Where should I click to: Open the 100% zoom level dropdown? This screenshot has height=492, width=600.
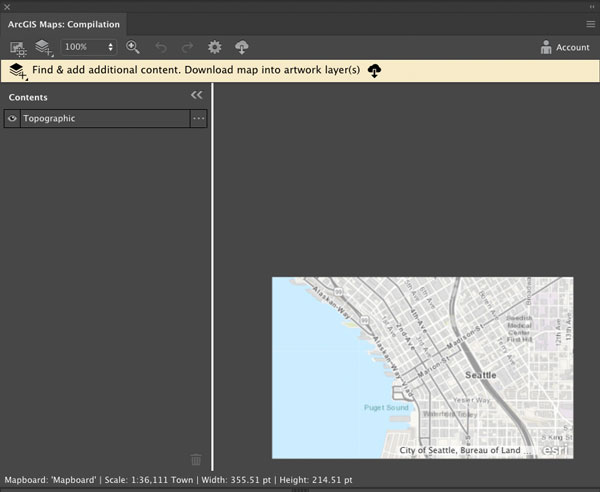coord(89,47)
